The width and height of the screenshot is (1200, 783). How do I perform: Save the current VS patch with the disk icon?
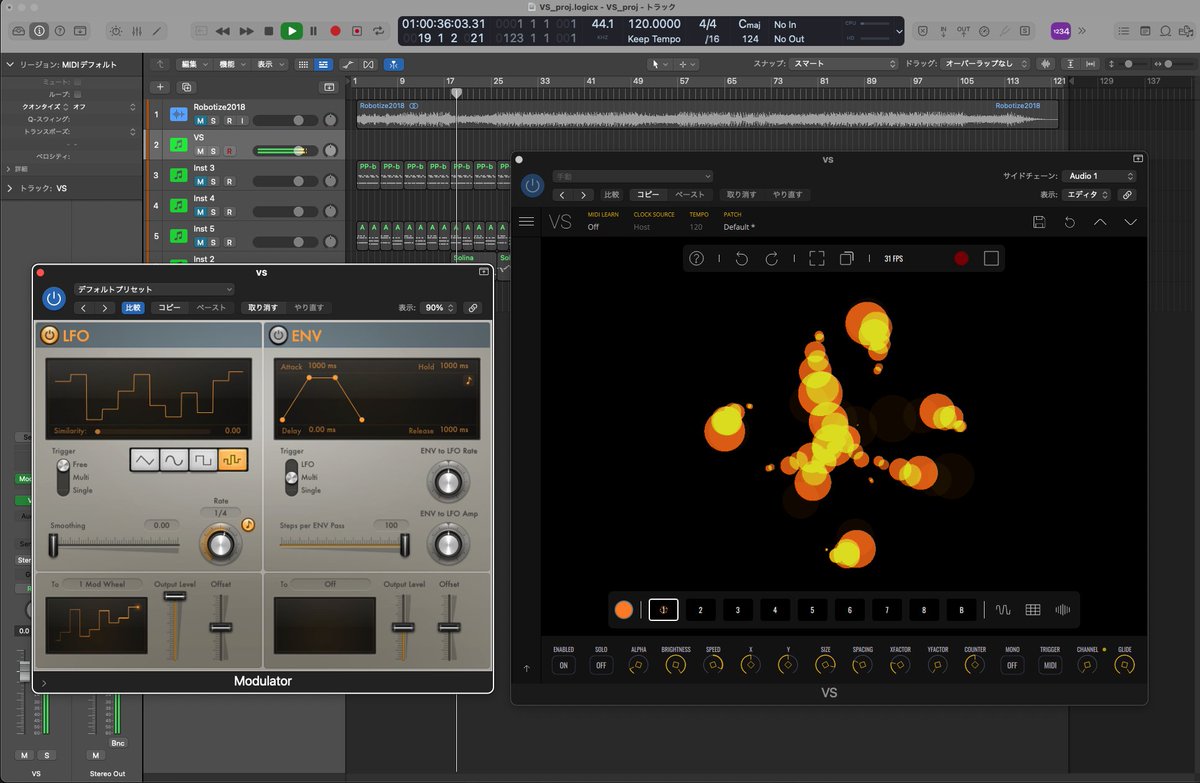[x=1039, y=222]
